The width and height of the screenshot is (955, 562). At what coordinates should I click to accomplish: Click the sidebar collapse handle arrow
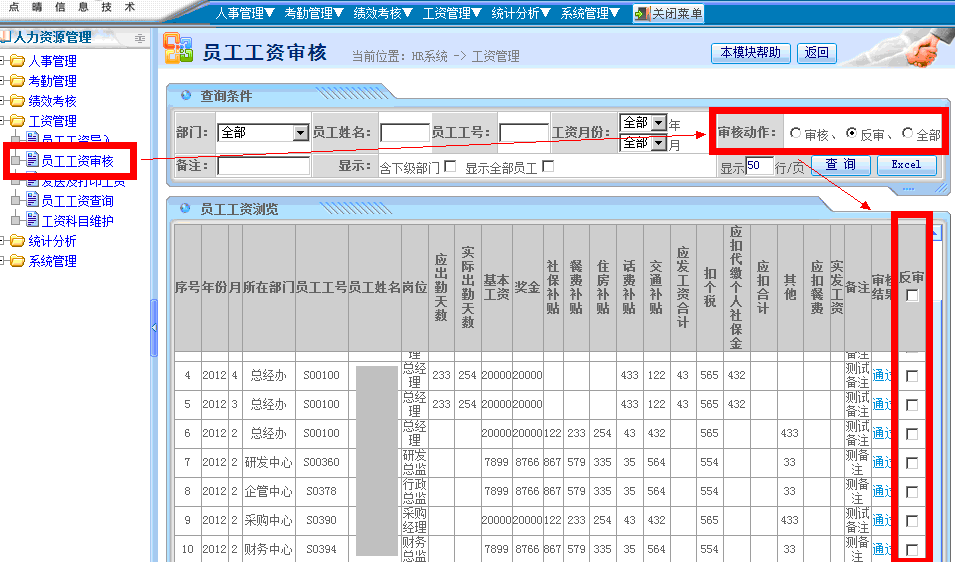pyautogui.click(x=154, y=328)
